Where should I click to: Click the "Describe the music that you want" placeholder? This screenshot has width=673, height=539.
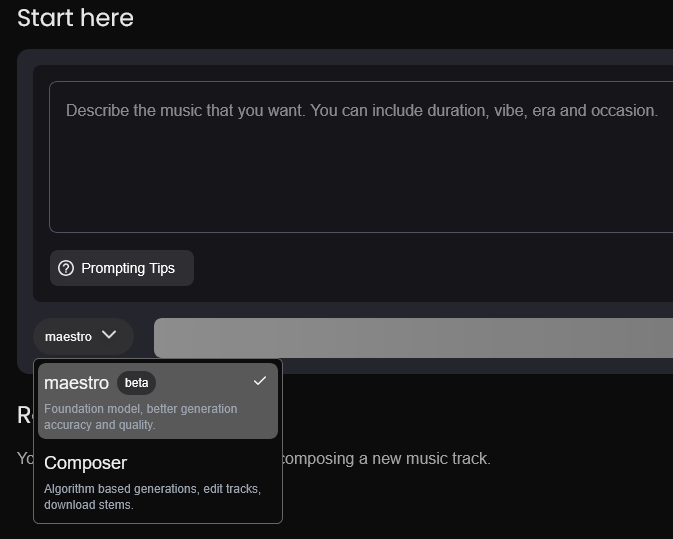tap(361, 110)
